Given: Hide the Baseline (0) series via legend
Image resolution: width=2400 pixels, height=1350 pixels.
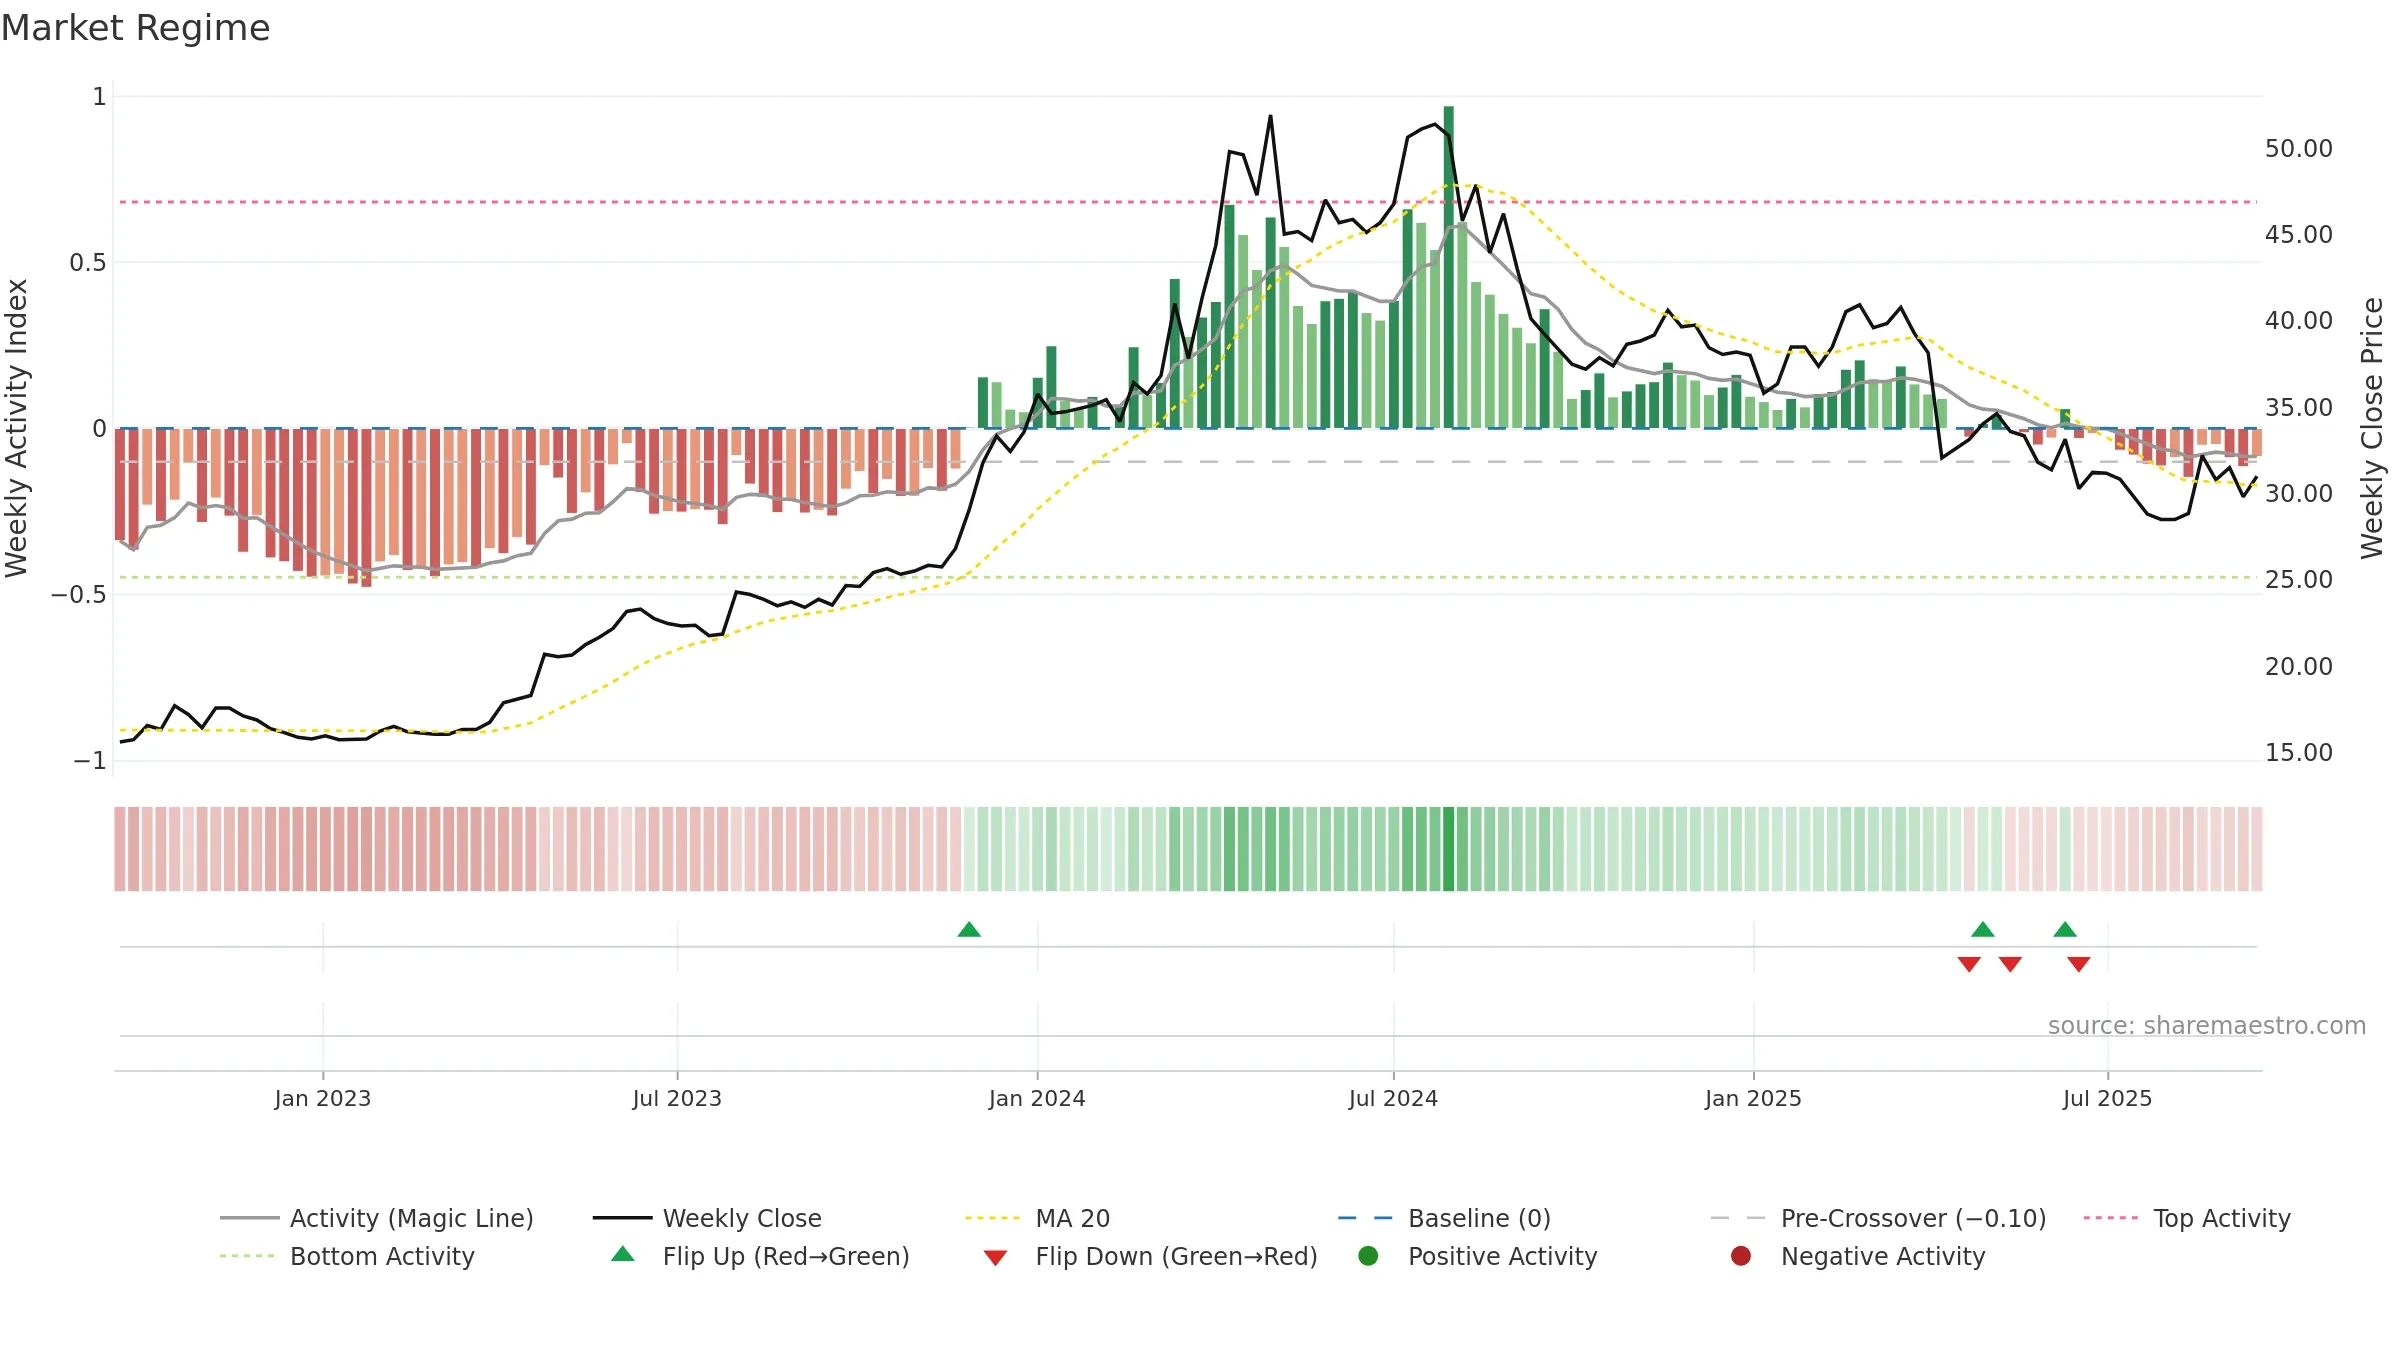Looking at the screenshot, I should tap(1445, 1218).
